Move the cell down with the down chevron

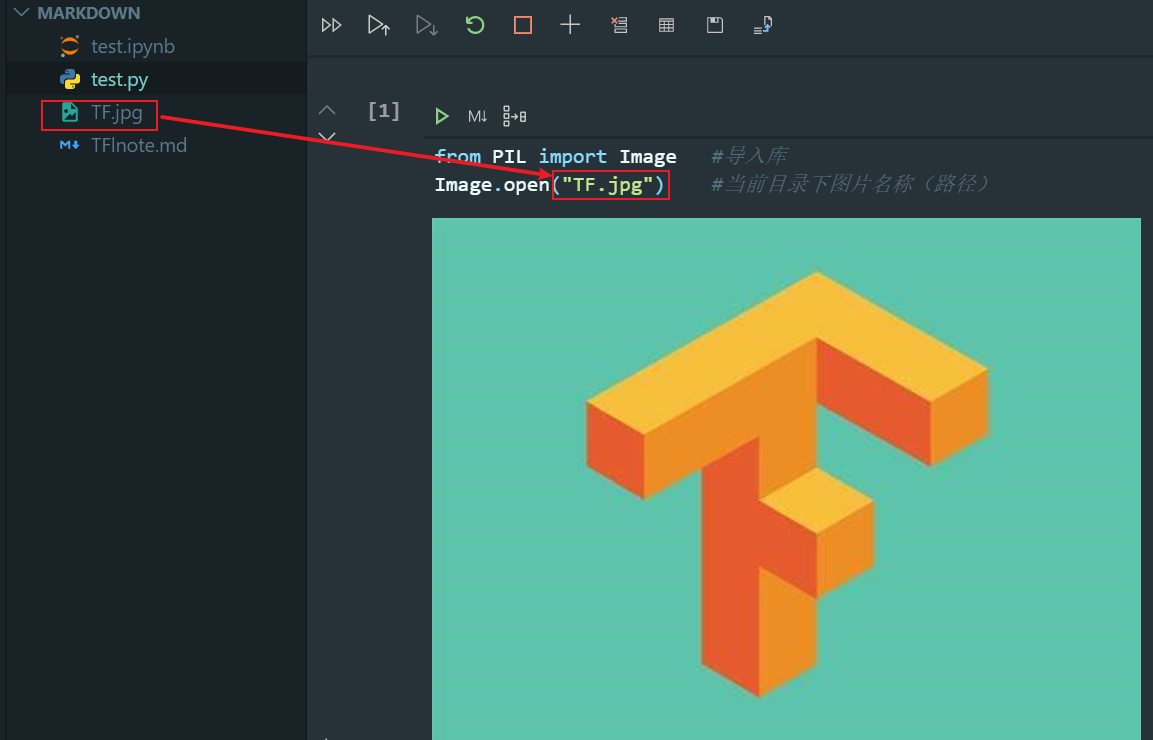(327, 137)
